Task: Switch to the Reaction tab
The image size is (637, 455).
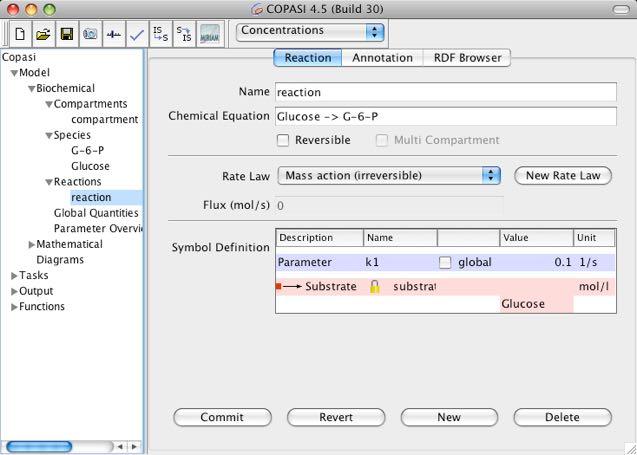Action: click(x=308, y=58)
